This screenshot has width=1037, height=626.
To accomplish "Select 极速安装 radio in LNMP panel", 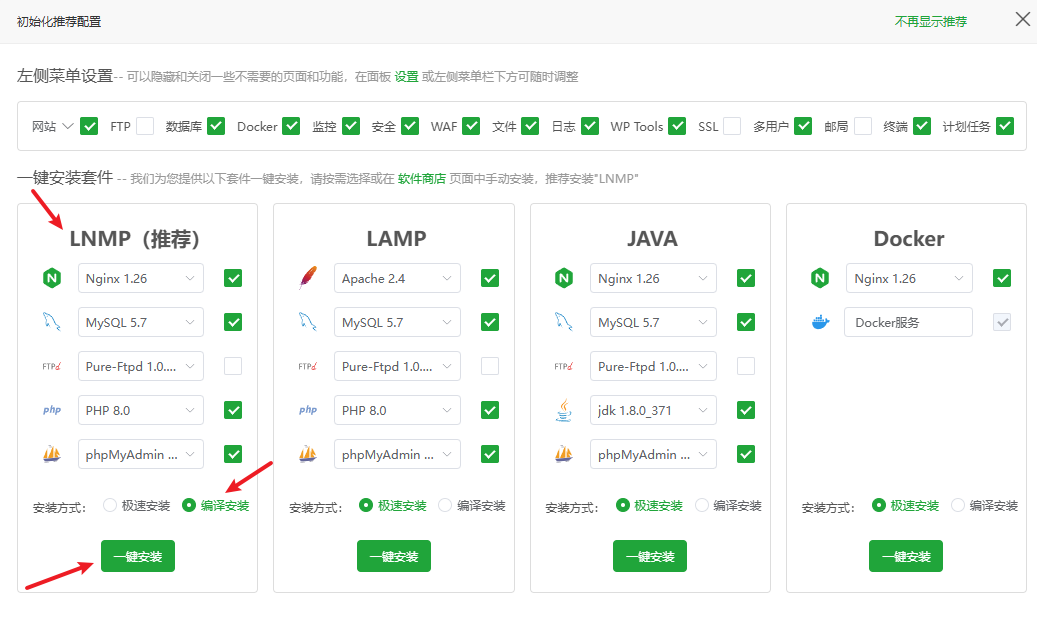I will [x=111, y=505].
